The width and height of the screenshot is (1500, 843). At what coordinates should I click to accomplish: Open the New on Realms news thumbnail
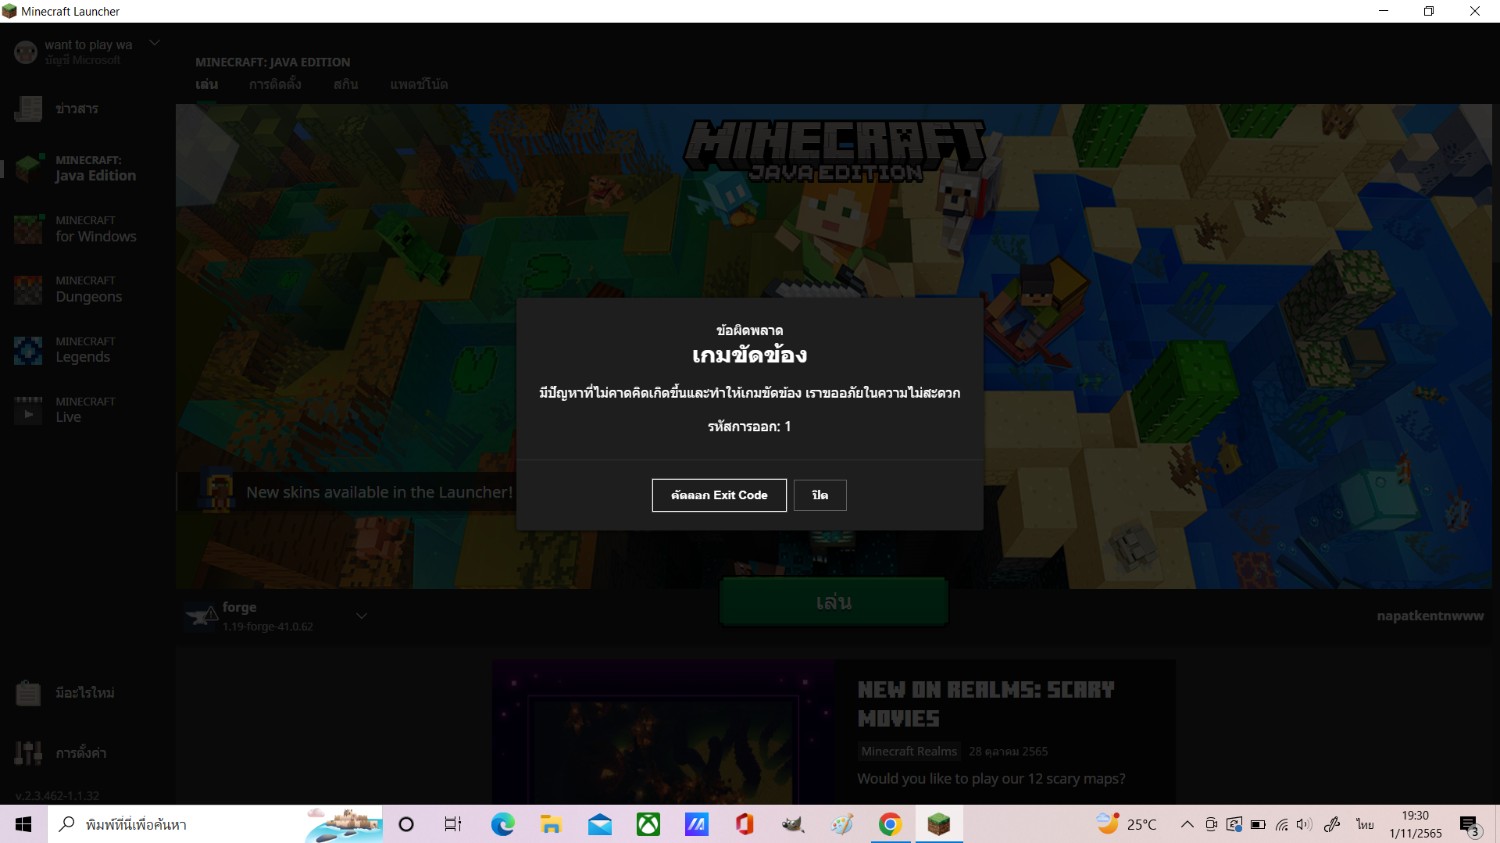click(x=664, y=732)
